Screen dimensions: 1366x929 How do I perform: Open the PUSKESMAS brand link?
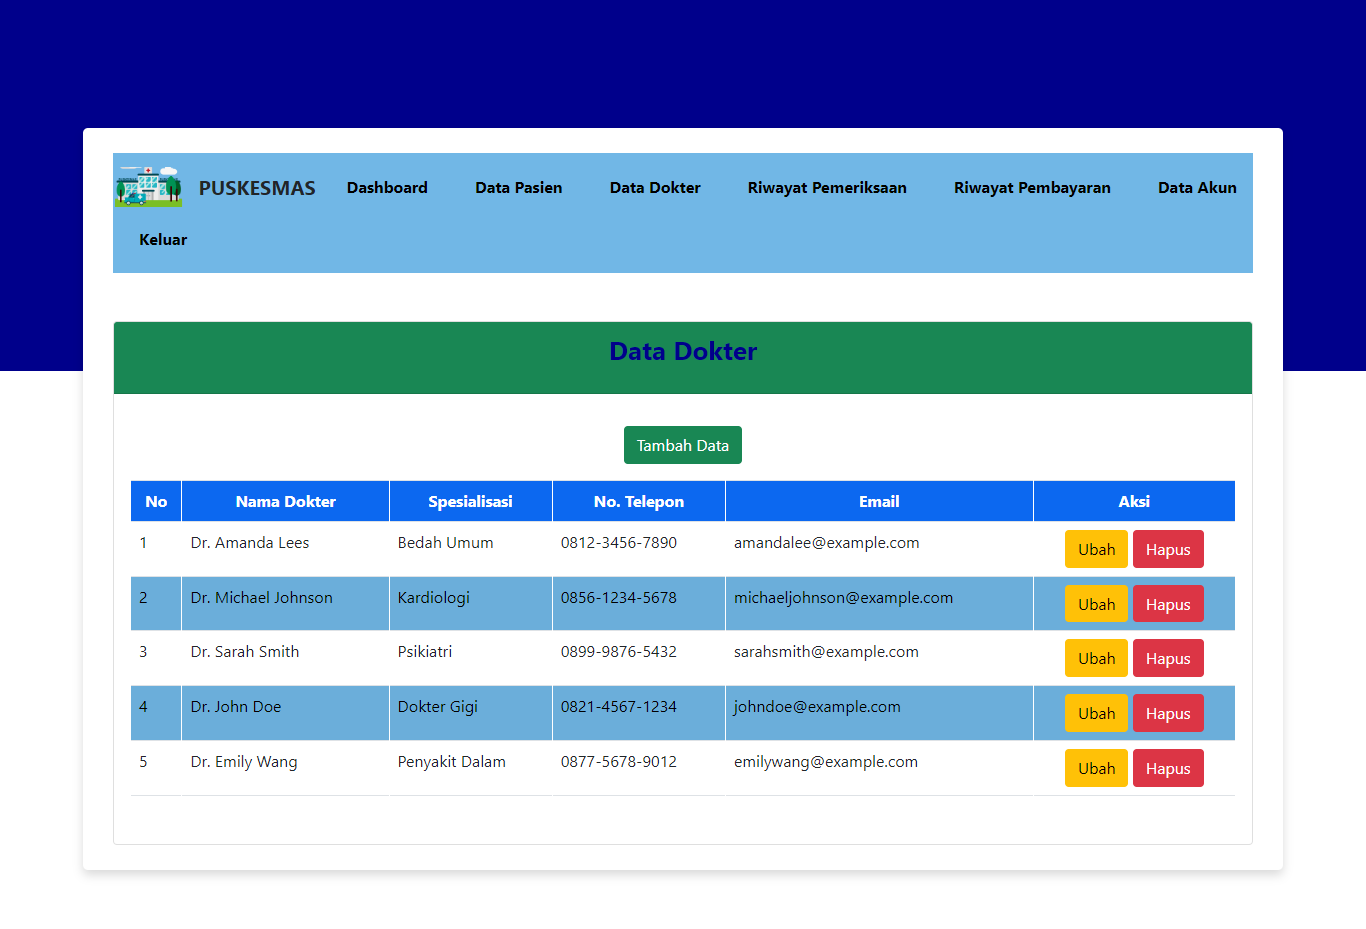tap(257, 188)
